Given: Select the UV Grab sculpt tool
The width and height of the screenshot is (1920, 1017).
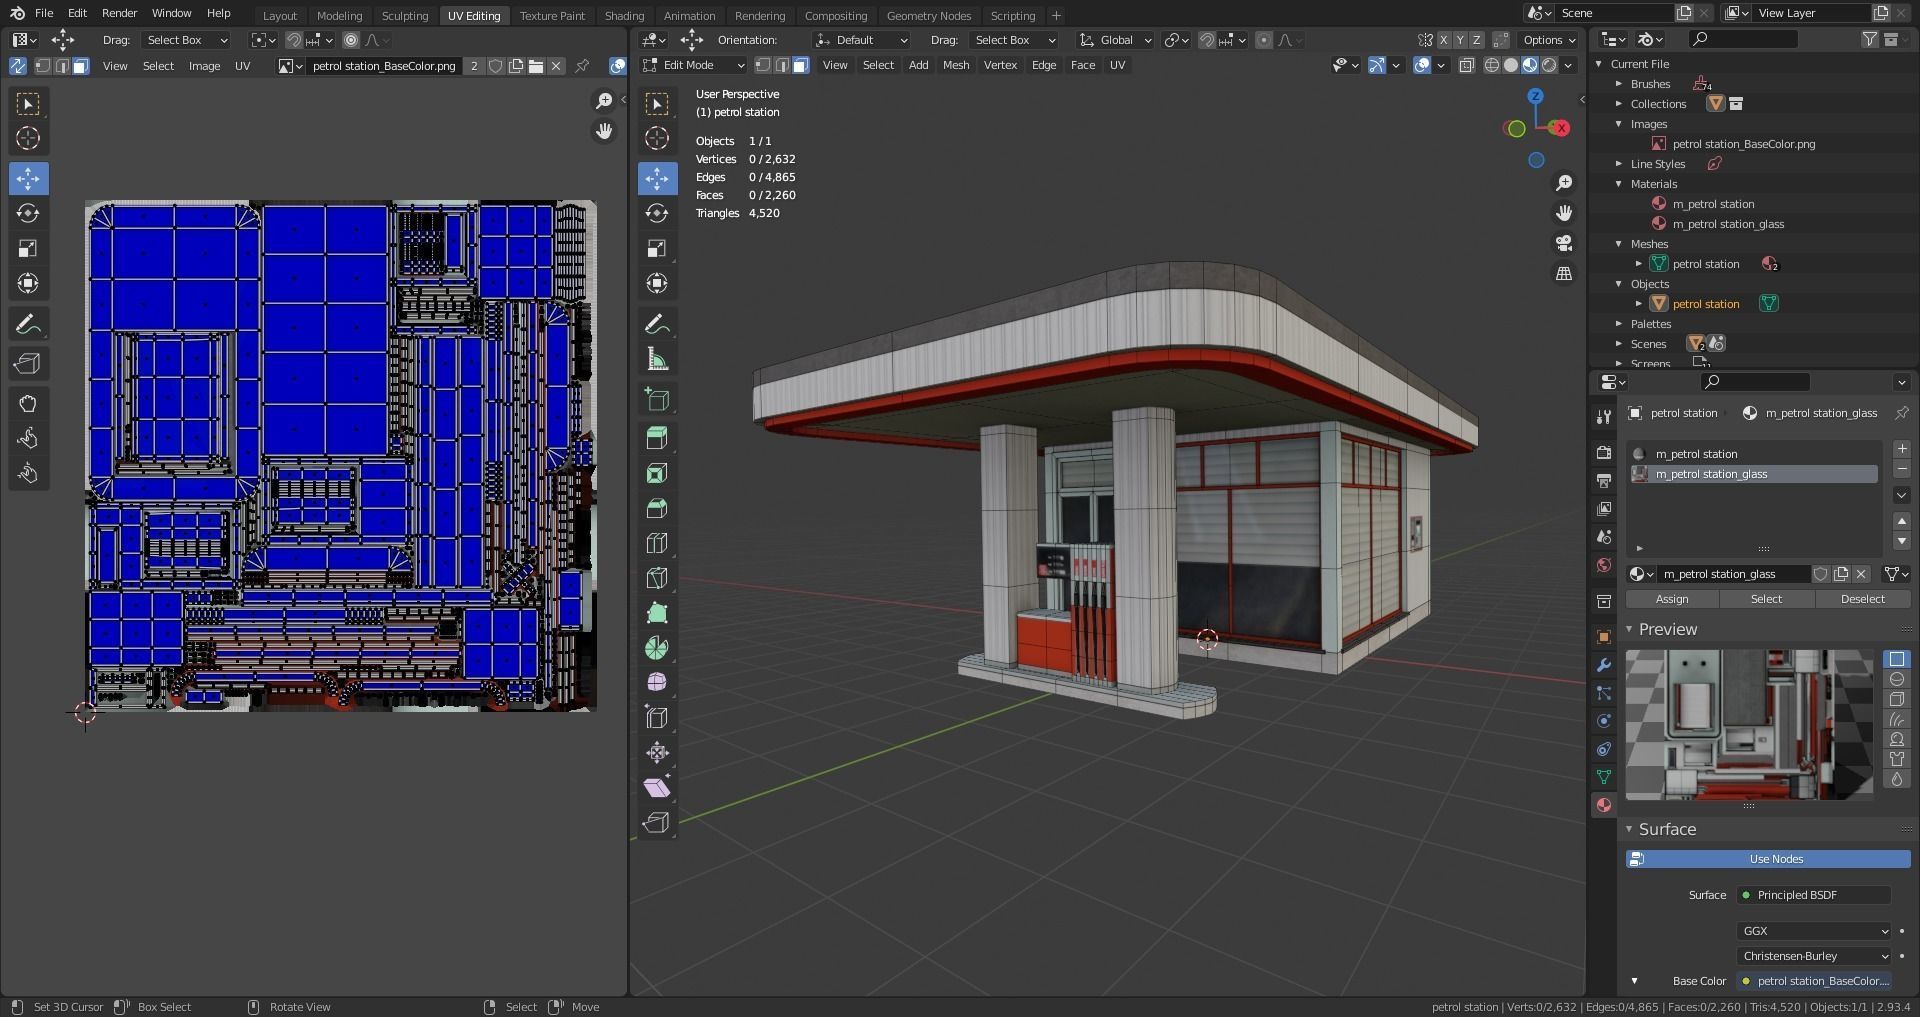Looking at the screenshot, I should pos(28,404).
